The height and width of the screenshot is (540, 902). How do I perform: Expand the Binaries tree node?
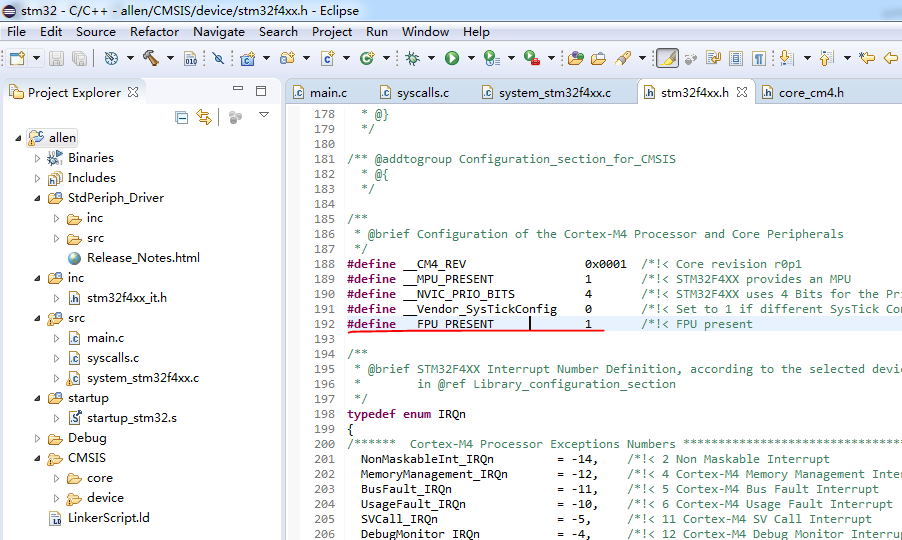[37, 158]
